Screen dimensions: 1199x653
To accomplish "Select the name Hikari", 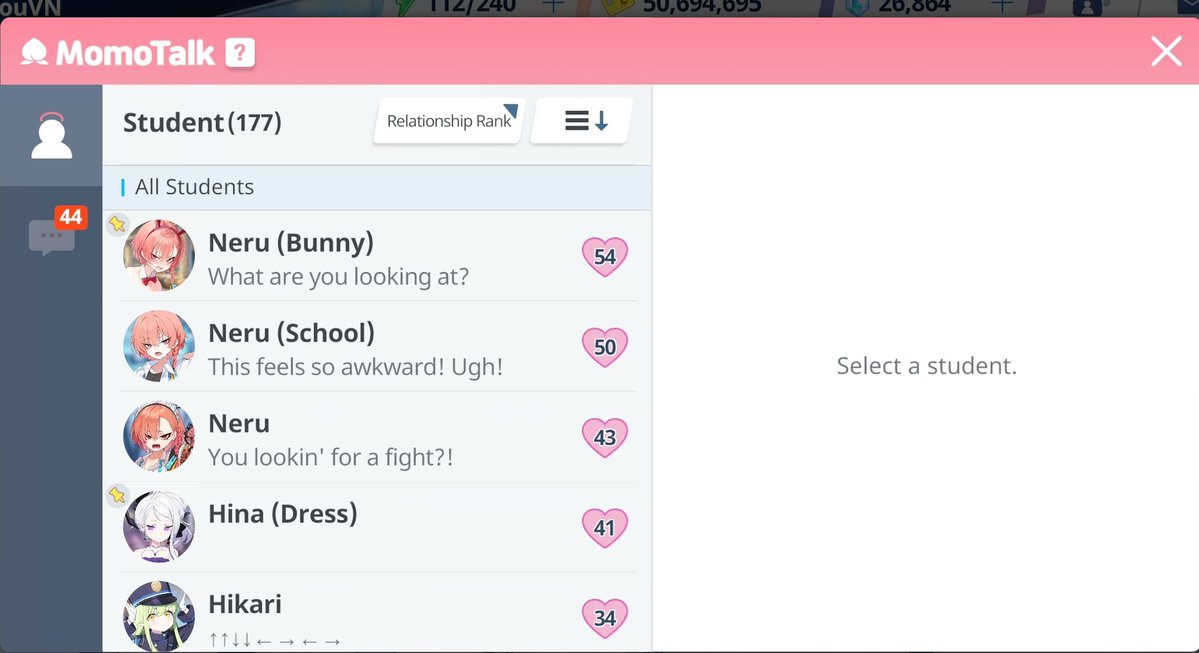I will click(245, 603).
